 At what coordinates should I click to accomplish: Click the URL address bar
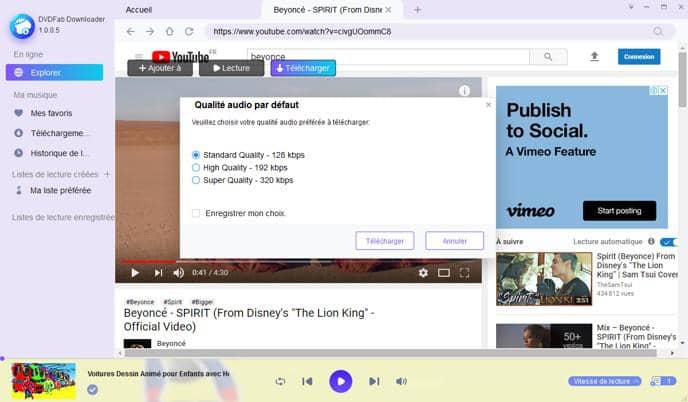420,31
